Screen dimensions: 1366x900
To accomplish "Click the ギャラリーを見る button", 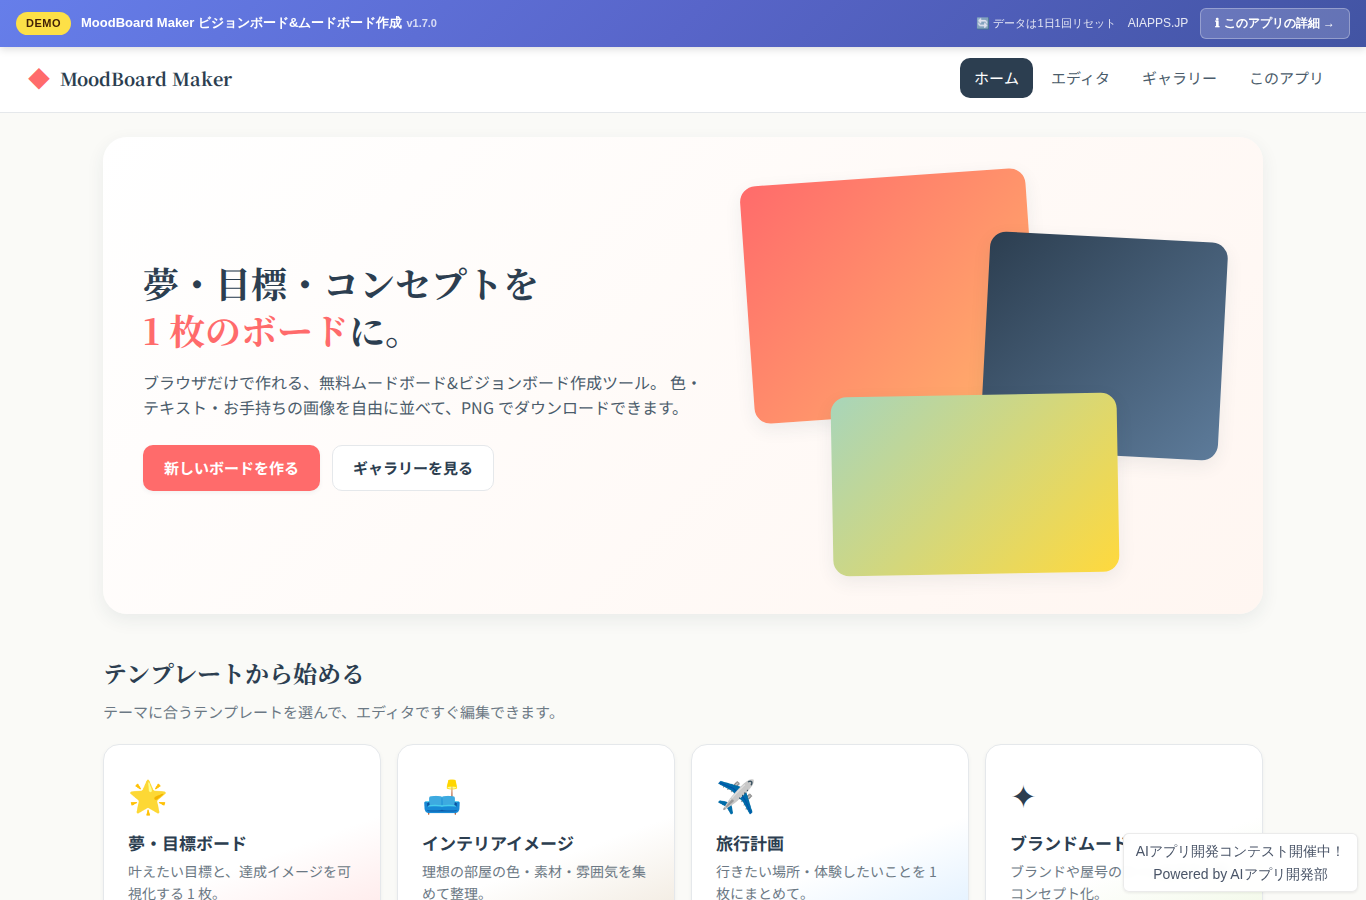I will pos(413,468).
